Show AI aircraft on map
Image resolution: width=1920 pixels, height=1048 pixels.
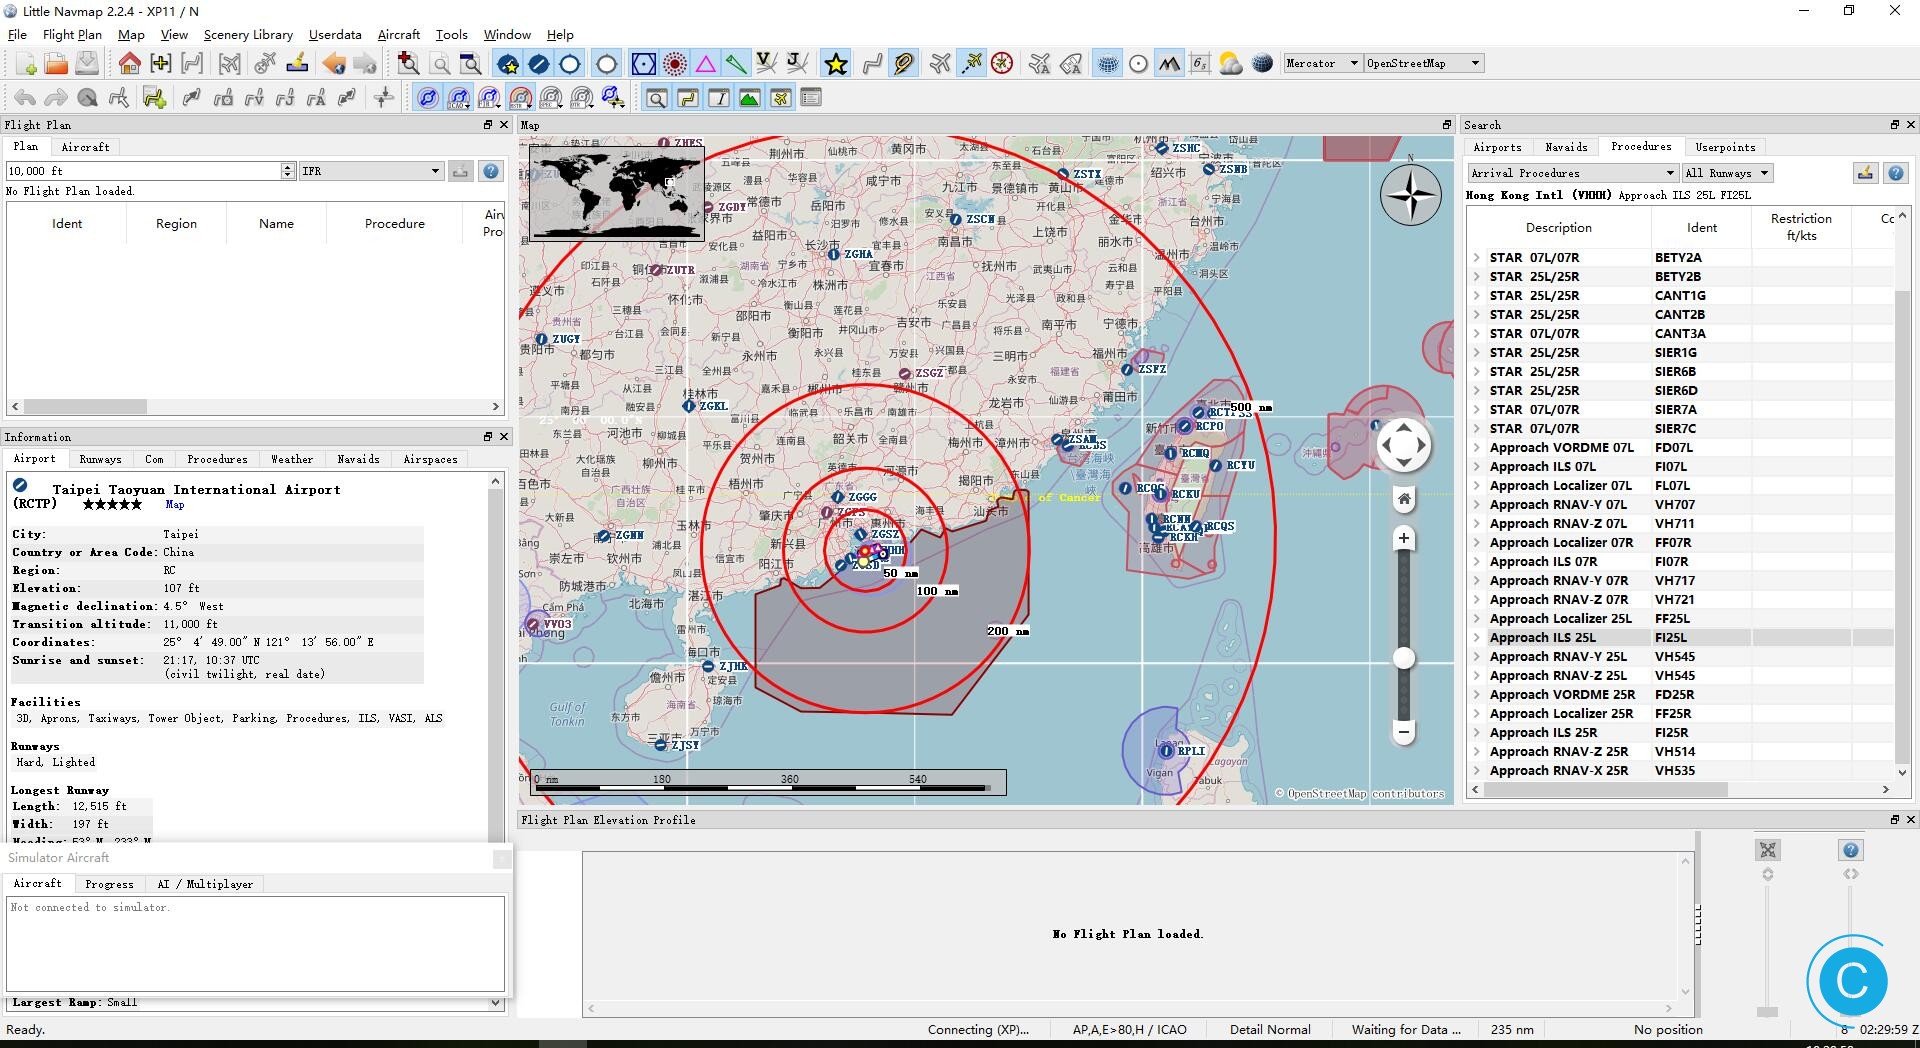point(1040,64)
